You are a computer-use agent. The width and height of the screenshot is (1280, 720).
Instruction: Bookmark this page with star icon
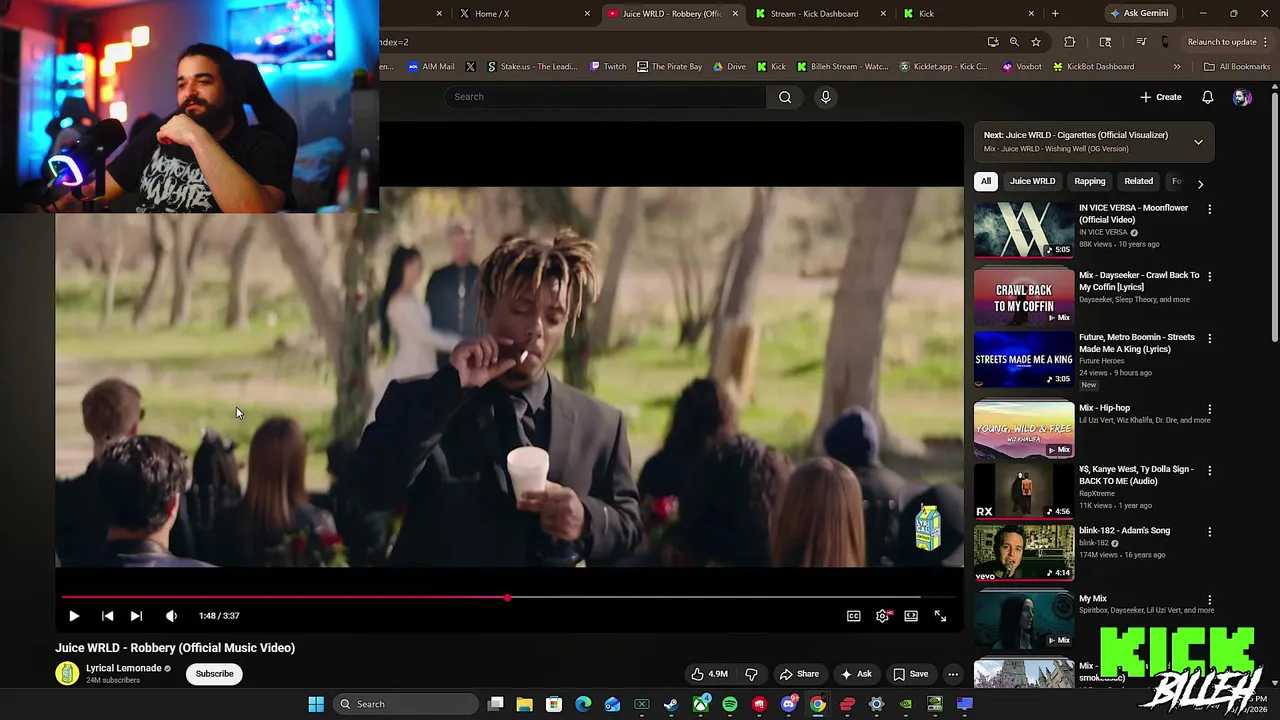pos(1036,42)
